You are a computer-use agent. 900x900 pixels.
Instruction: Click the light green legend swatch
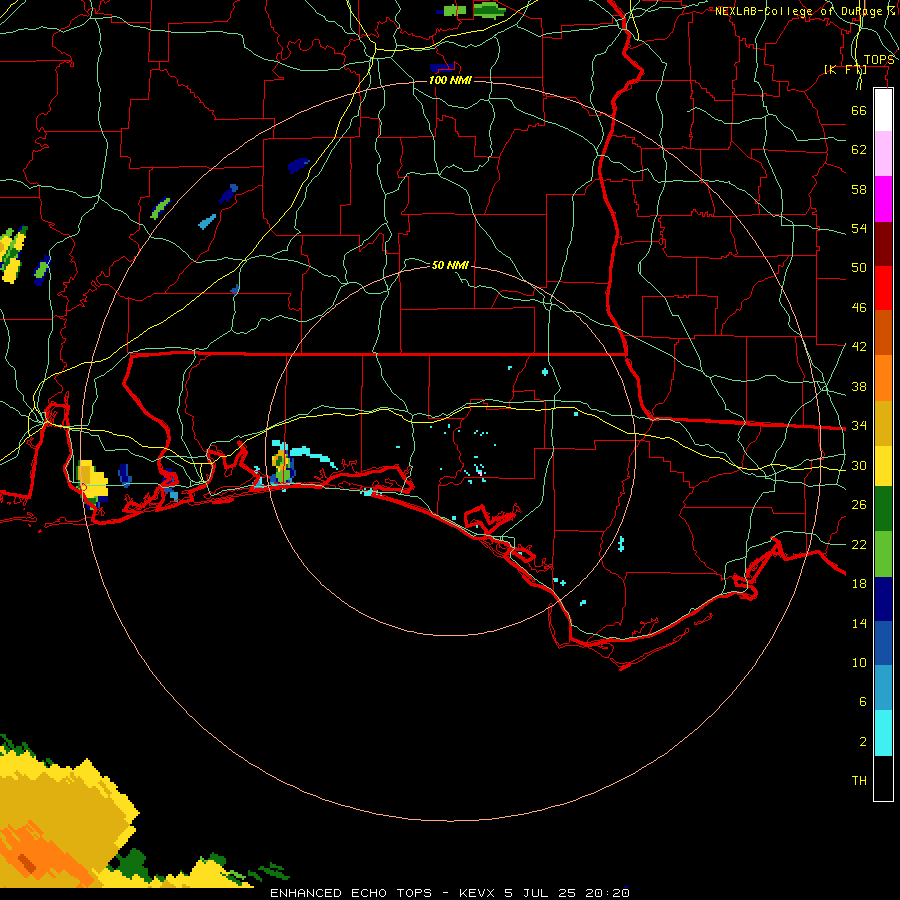(x=883, y=554)
